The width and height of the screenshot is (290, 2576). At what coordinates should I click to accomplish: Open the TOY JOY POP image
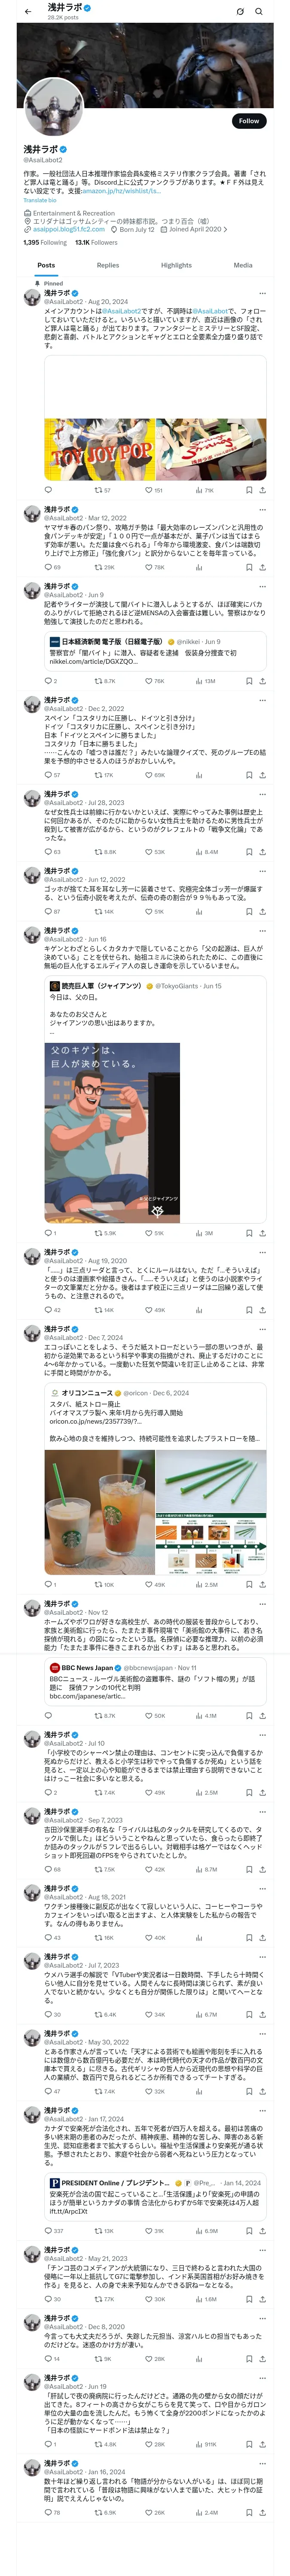tap(99, 449)
